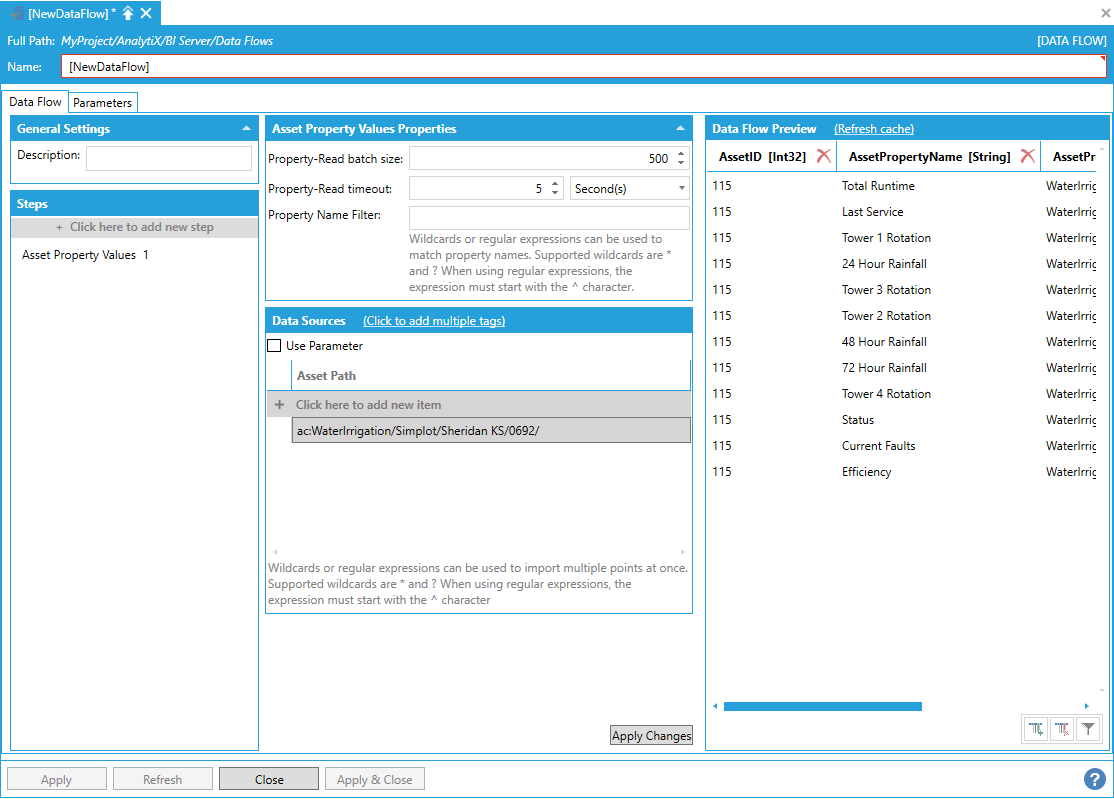Collapse the Asset Property Values Properties panel
The height and width of the screenshot is (799, 1114).
click(680, 129)
